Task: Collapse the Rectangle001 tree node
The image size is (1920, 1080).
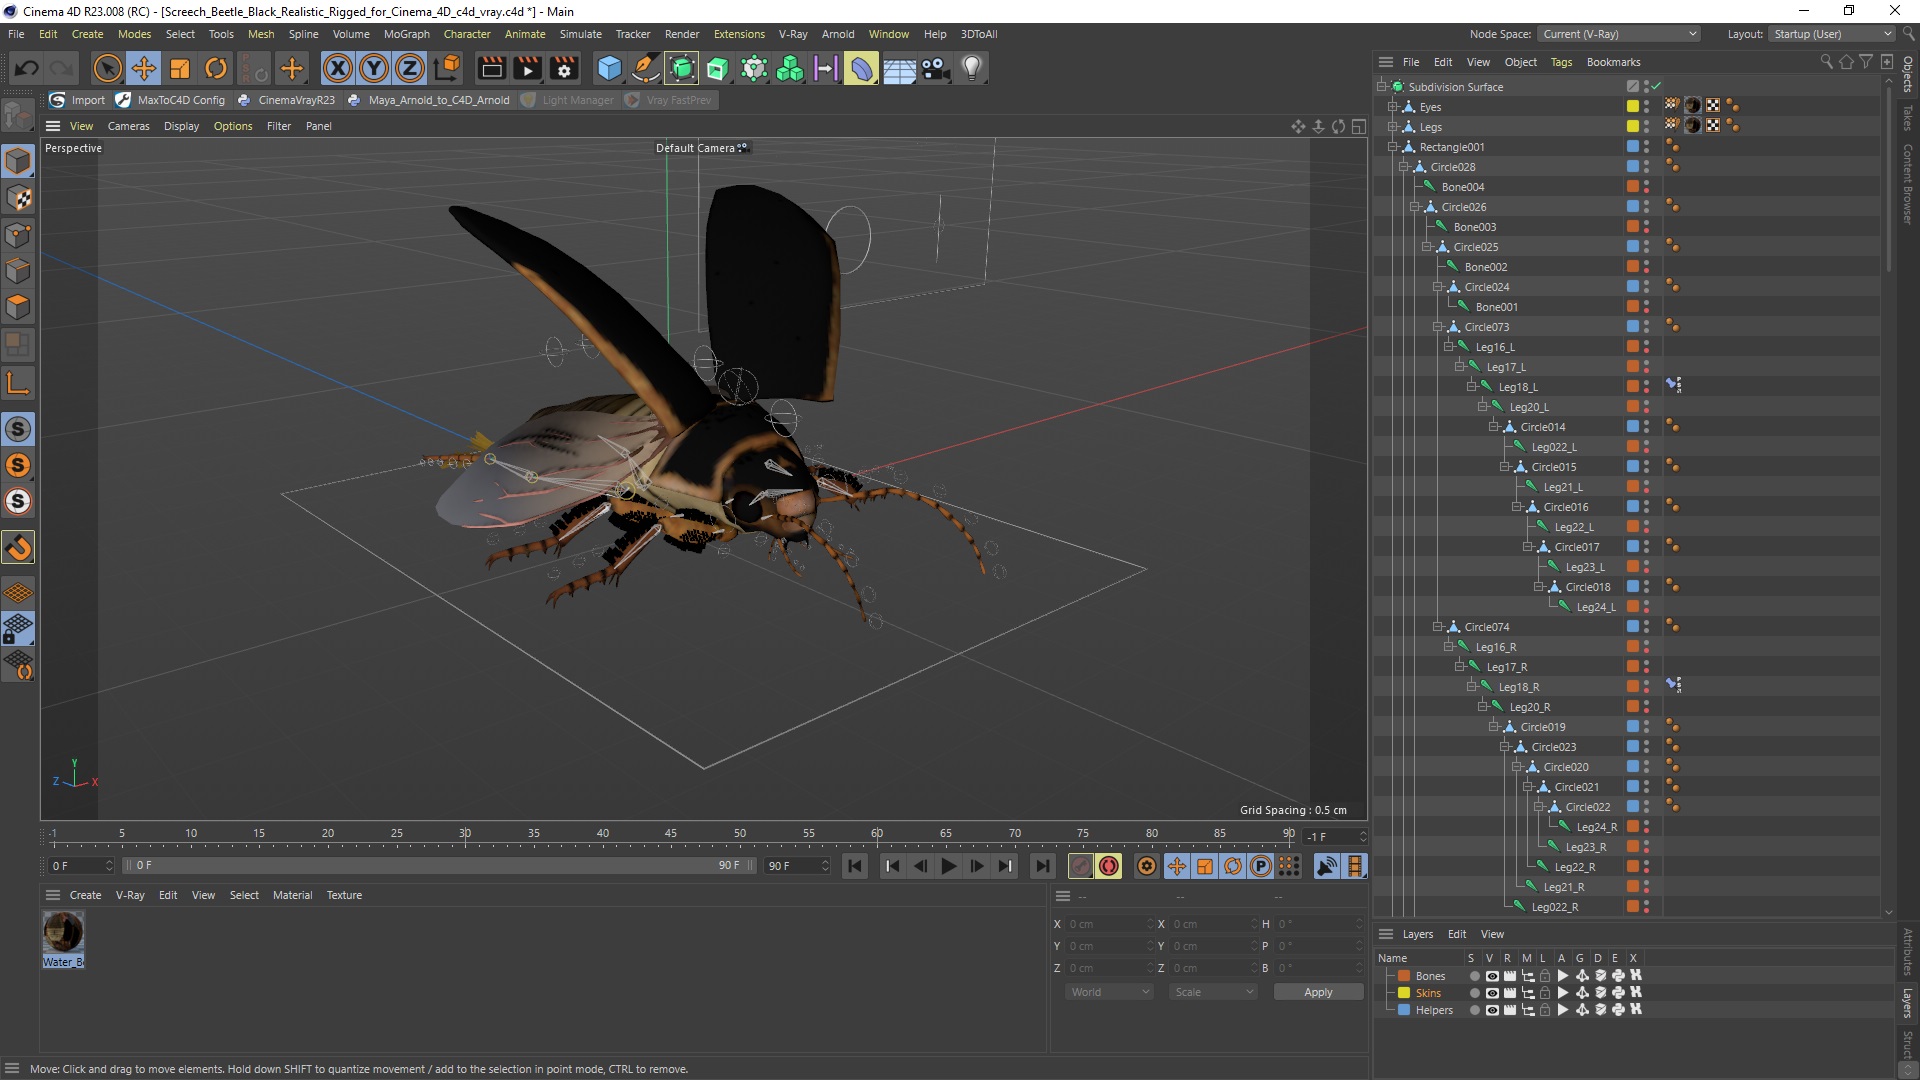Action: [1391, 147]
